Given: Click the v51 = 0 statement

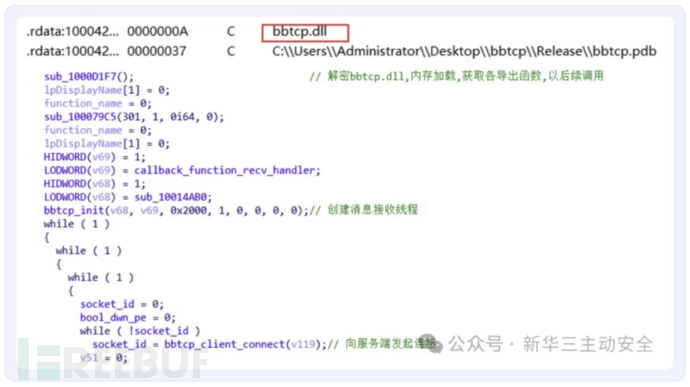Looking at the screenshot, I should pyautogui.click(x=104, y=358).
